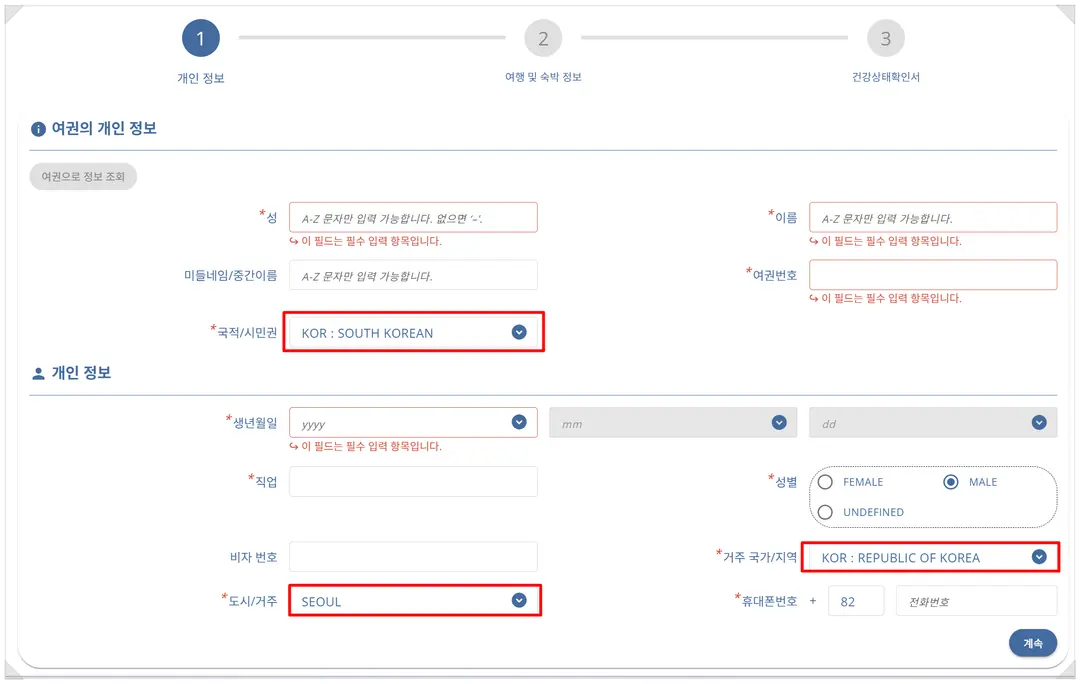The height and width of the screenshot is (684, 1080).
Task: Expand the birth year yyyy dropdown
Action: pos(519,422)
